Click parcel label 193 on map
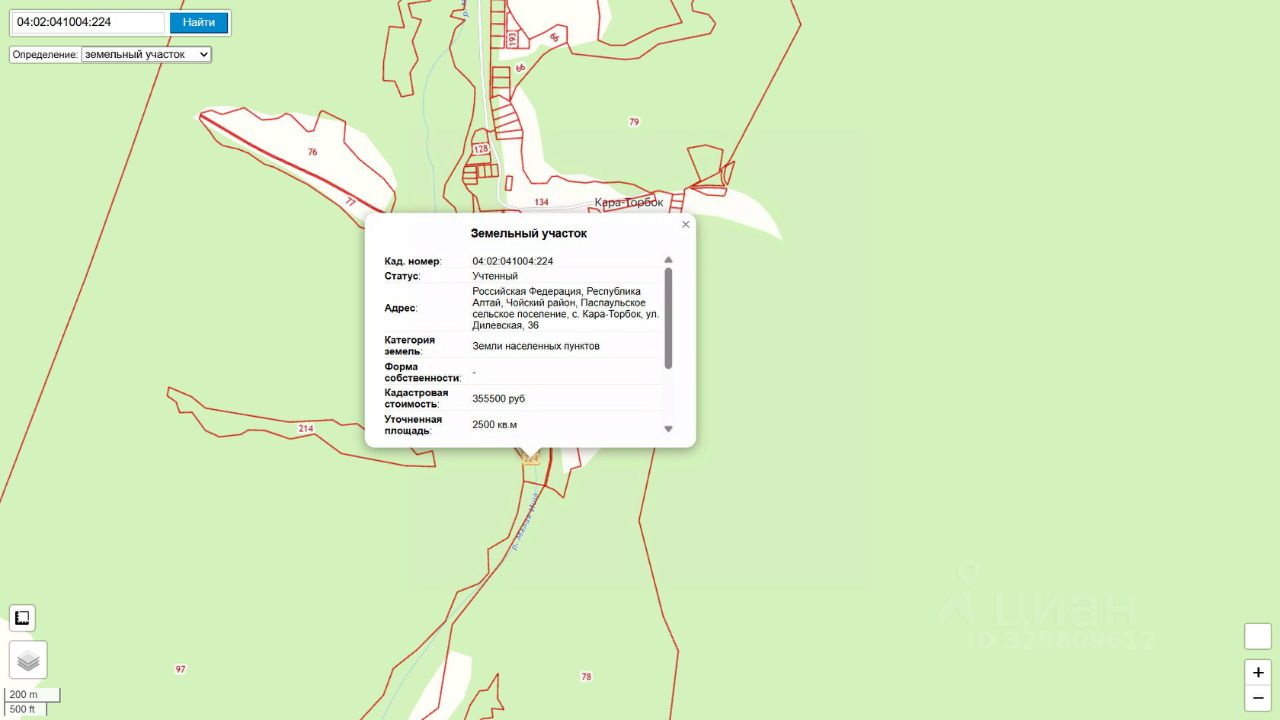The image size is (1280, 720). (512, 39)
